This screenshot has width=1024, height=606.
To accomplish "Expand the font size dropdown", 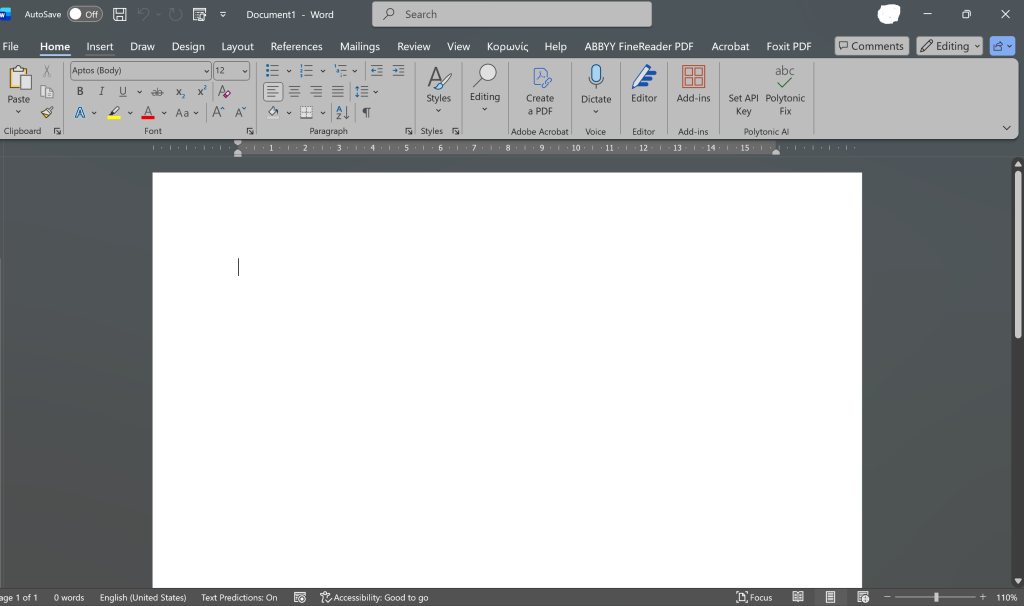I will (x=245, y=71).
